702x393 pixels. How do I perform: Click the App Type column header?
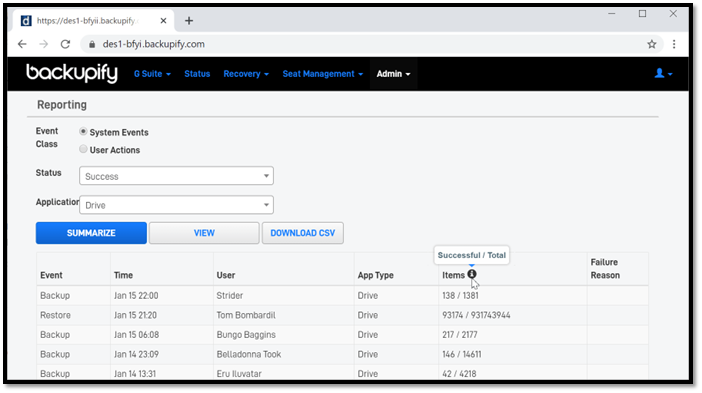click(x=375, y=275)
